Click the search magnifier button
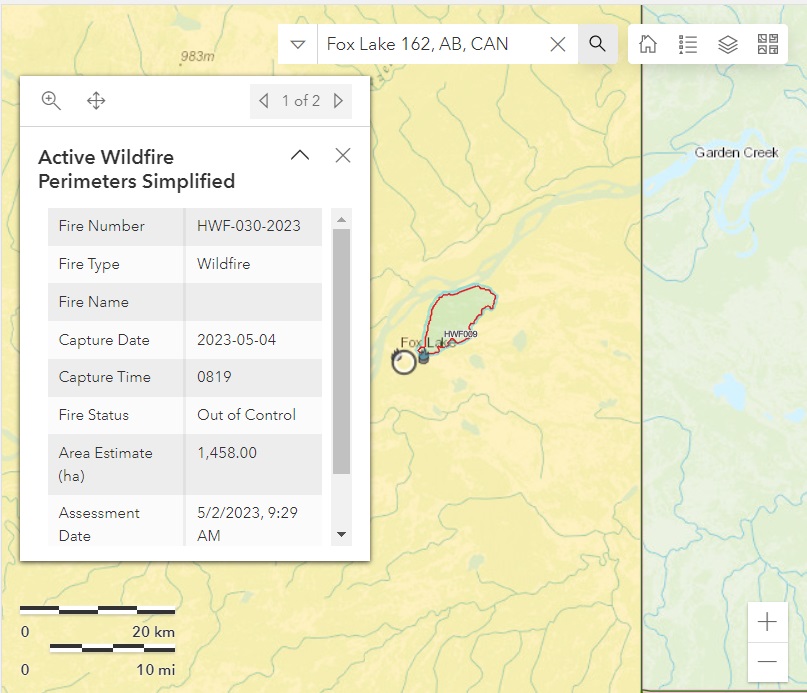807x693 pixels. [597, 44]
